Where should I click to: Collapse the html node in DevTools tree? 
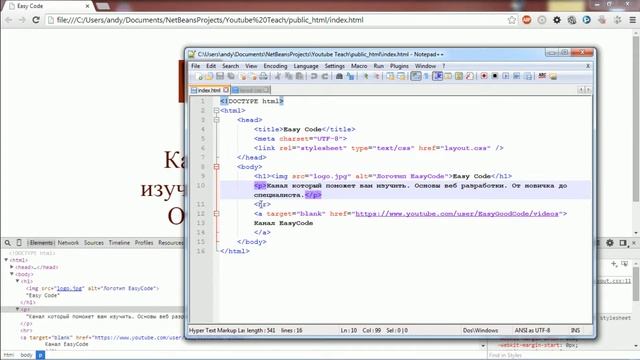click(x=6, y=260)
